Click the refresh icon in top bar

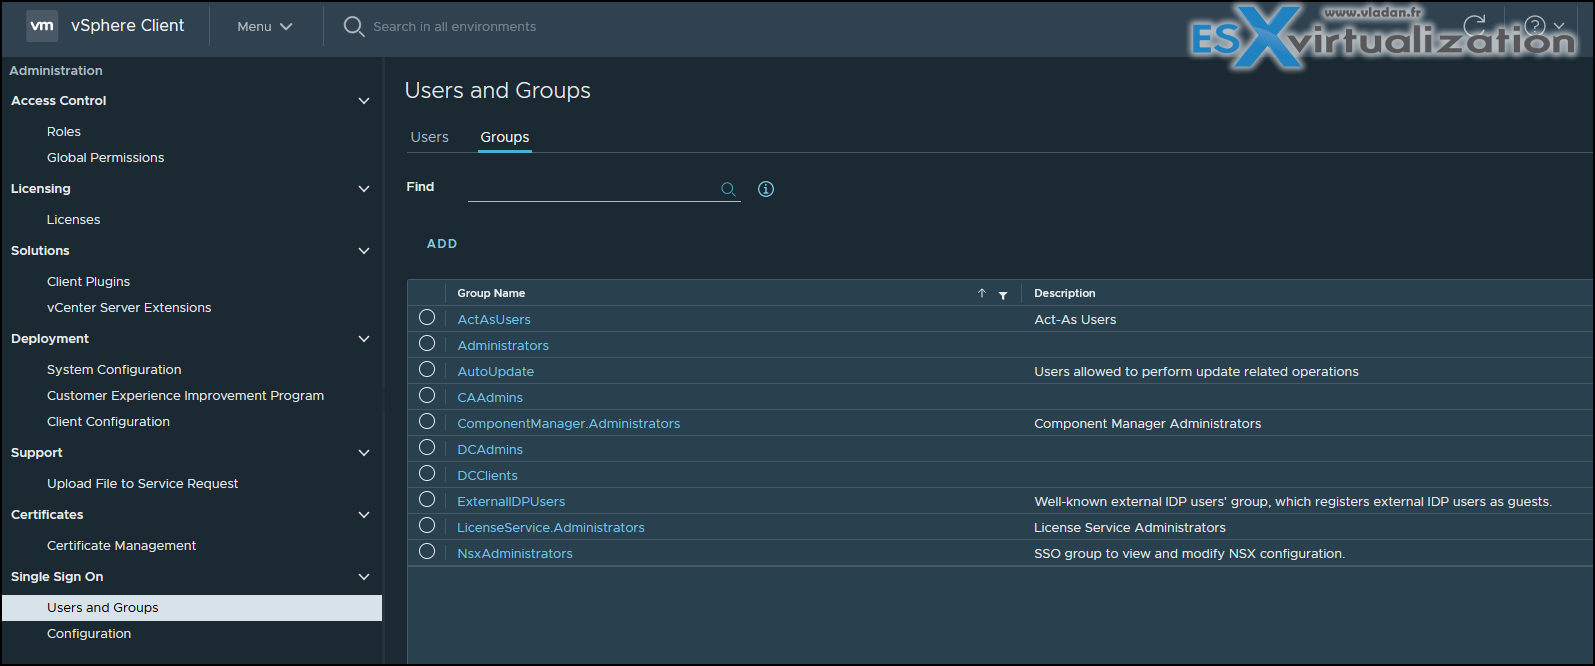pyautogui.click(x=1474, y=25)
